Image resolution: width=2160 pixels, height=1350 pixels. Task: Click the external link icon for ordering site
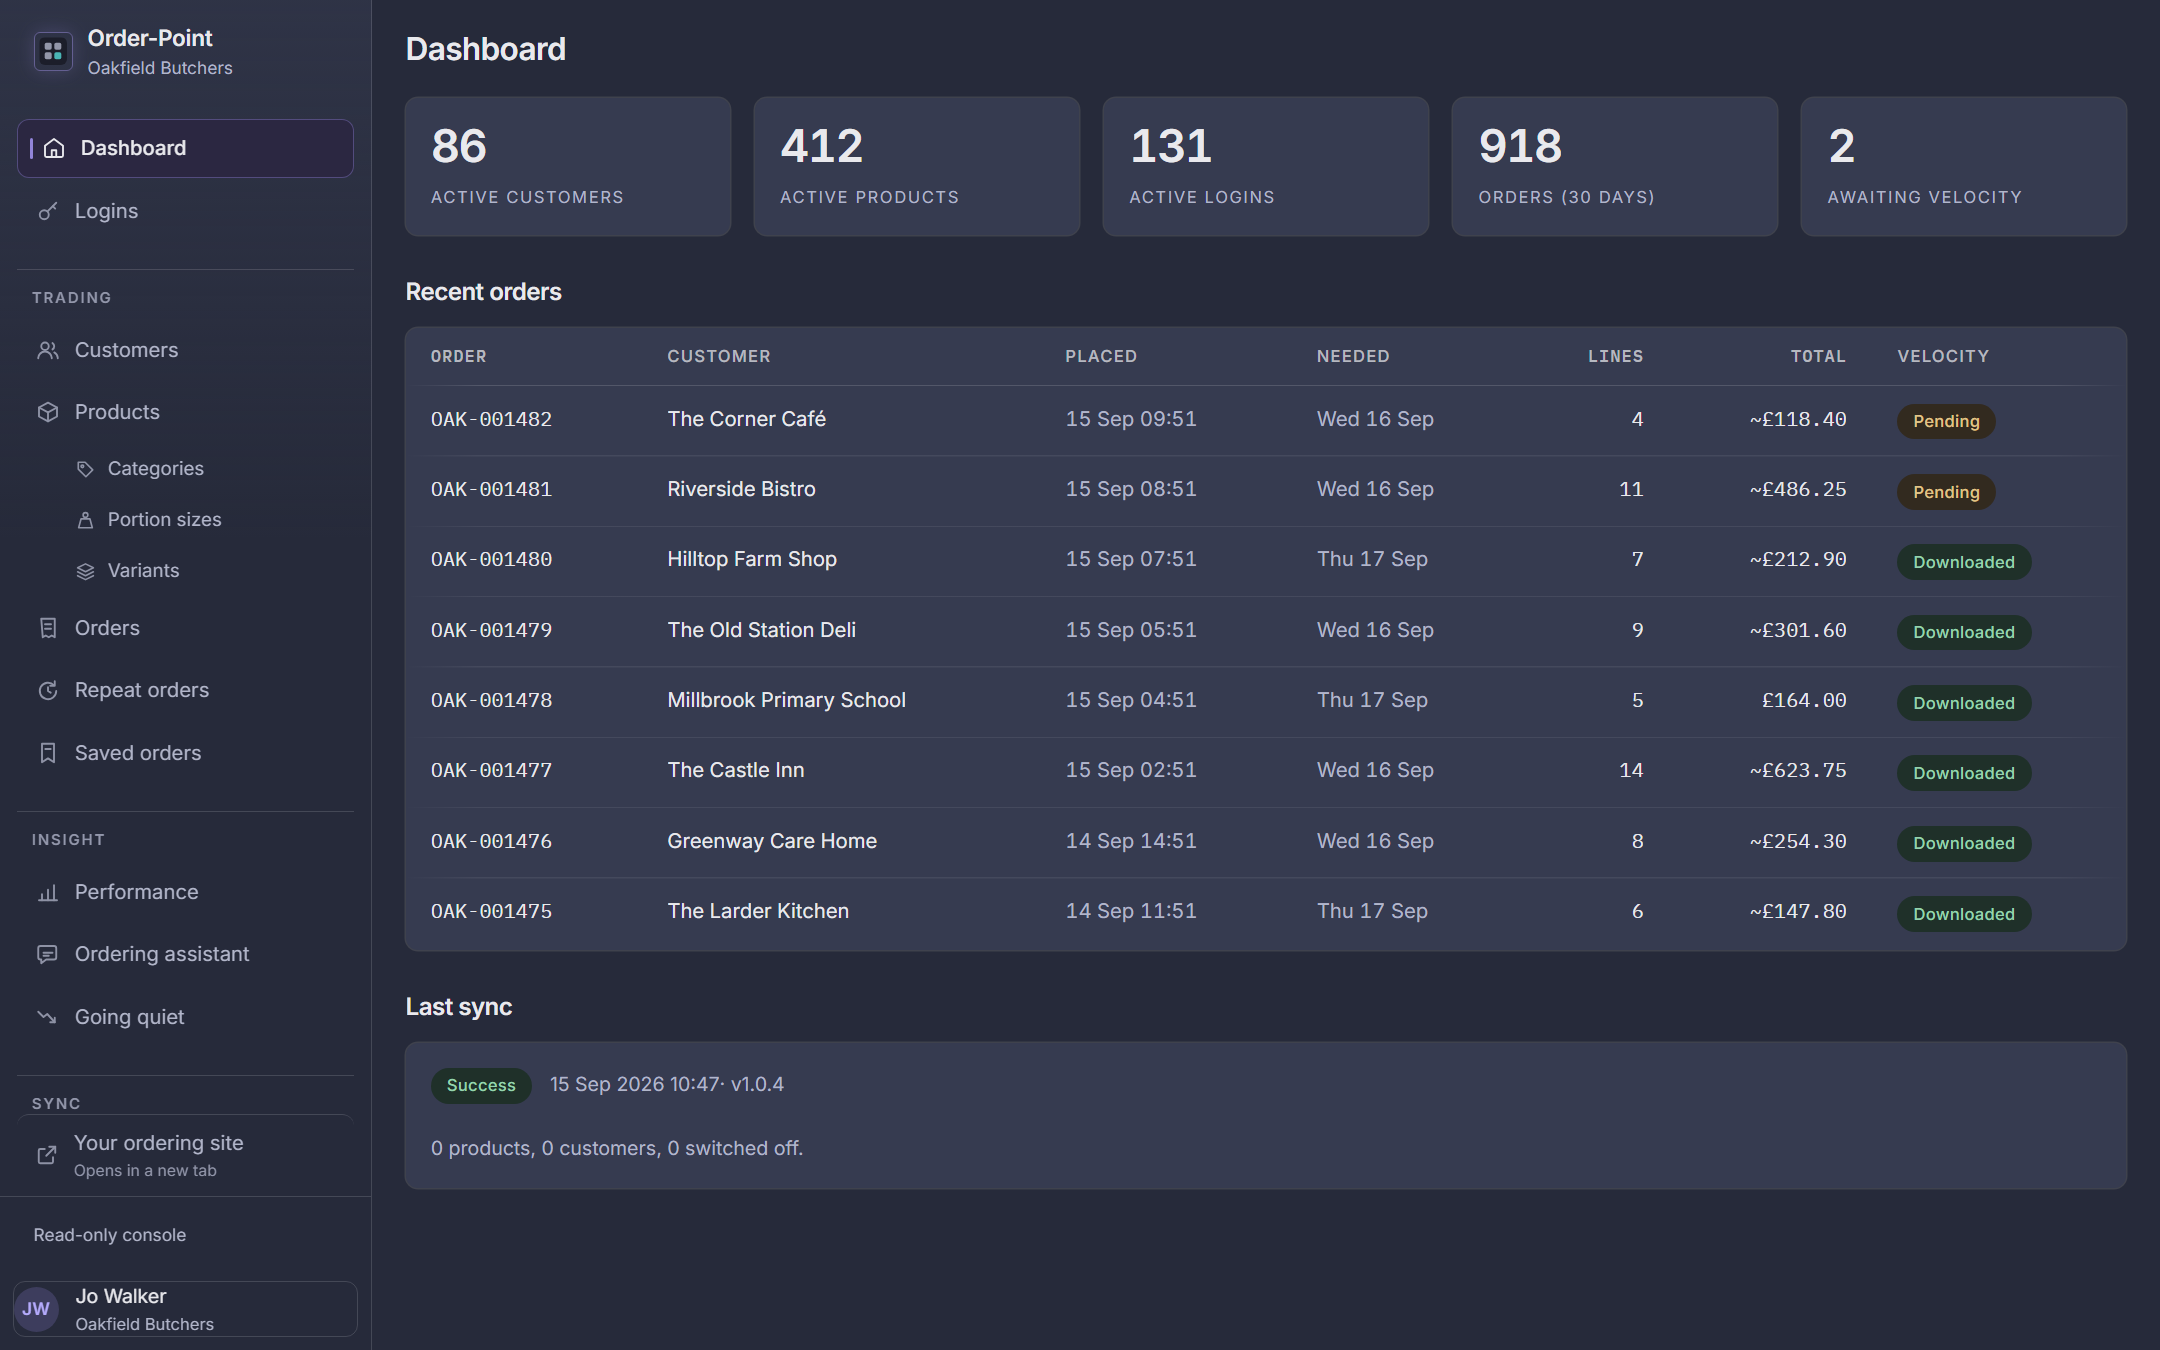(47, 1155)
